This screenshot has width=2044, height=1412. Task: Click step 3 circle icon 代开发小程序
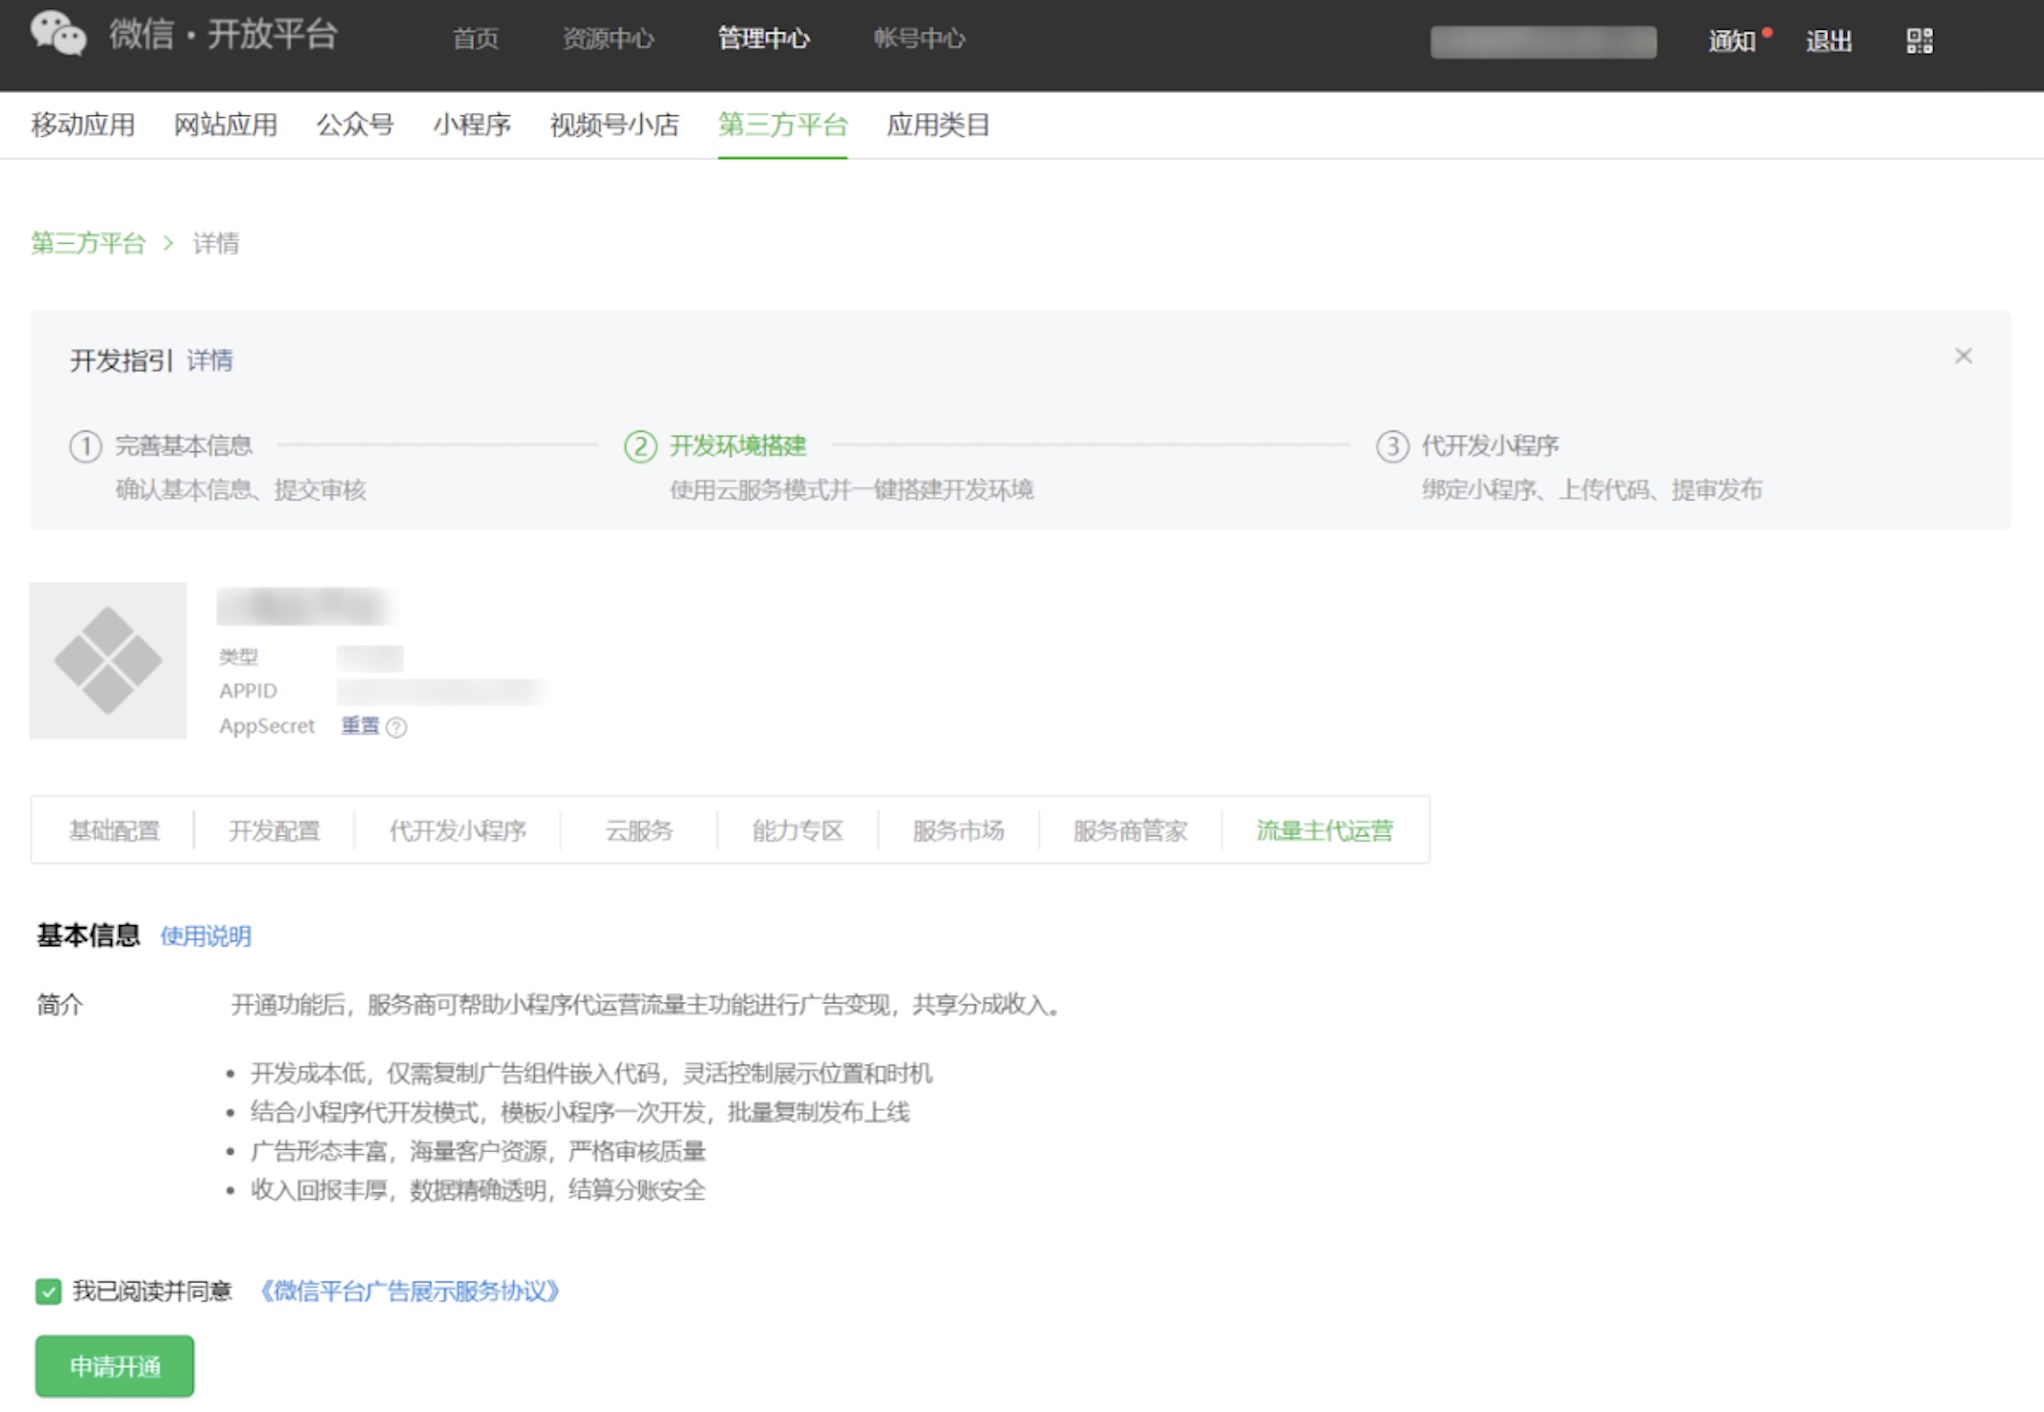coord(1392,446)
